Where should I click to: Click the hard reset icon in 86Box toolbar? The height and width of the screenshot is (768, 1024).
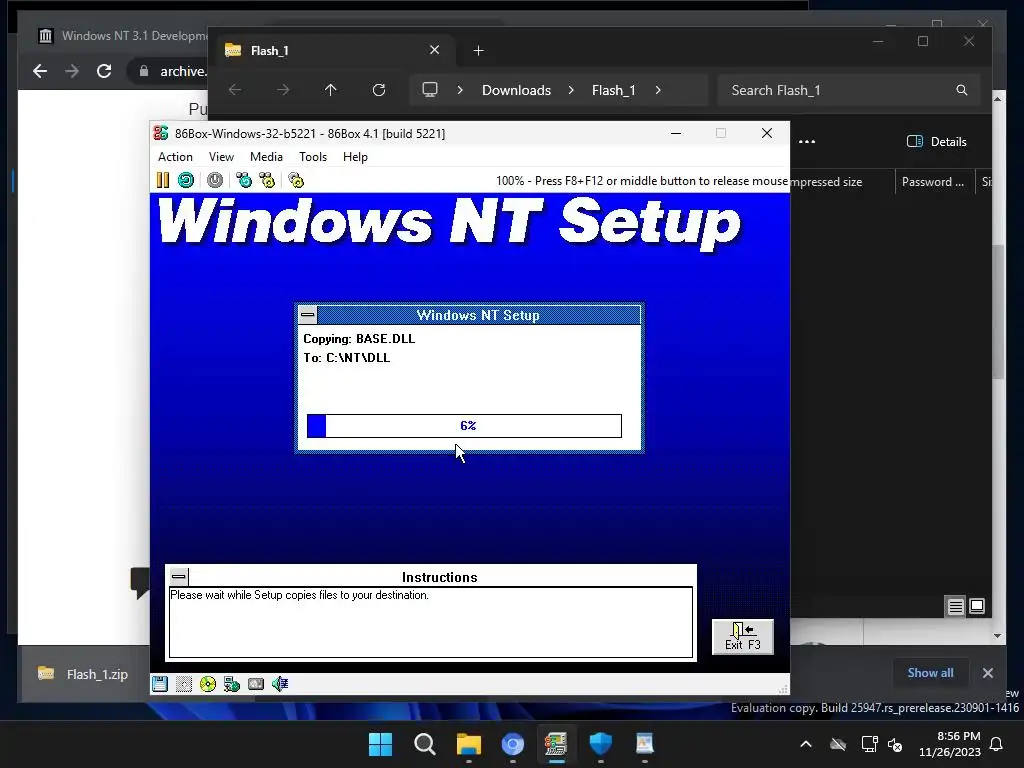(x=186, y=180)
